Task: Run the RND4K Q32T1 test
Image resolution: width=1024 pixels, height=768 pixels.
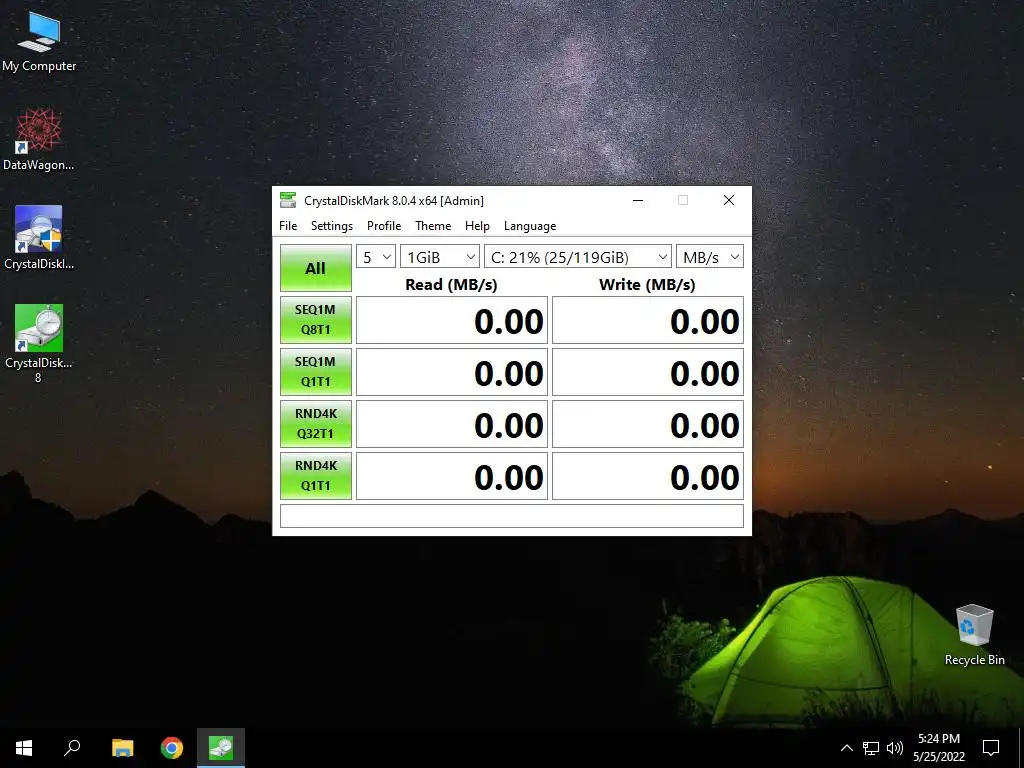Action: click(x=316, y=424)
